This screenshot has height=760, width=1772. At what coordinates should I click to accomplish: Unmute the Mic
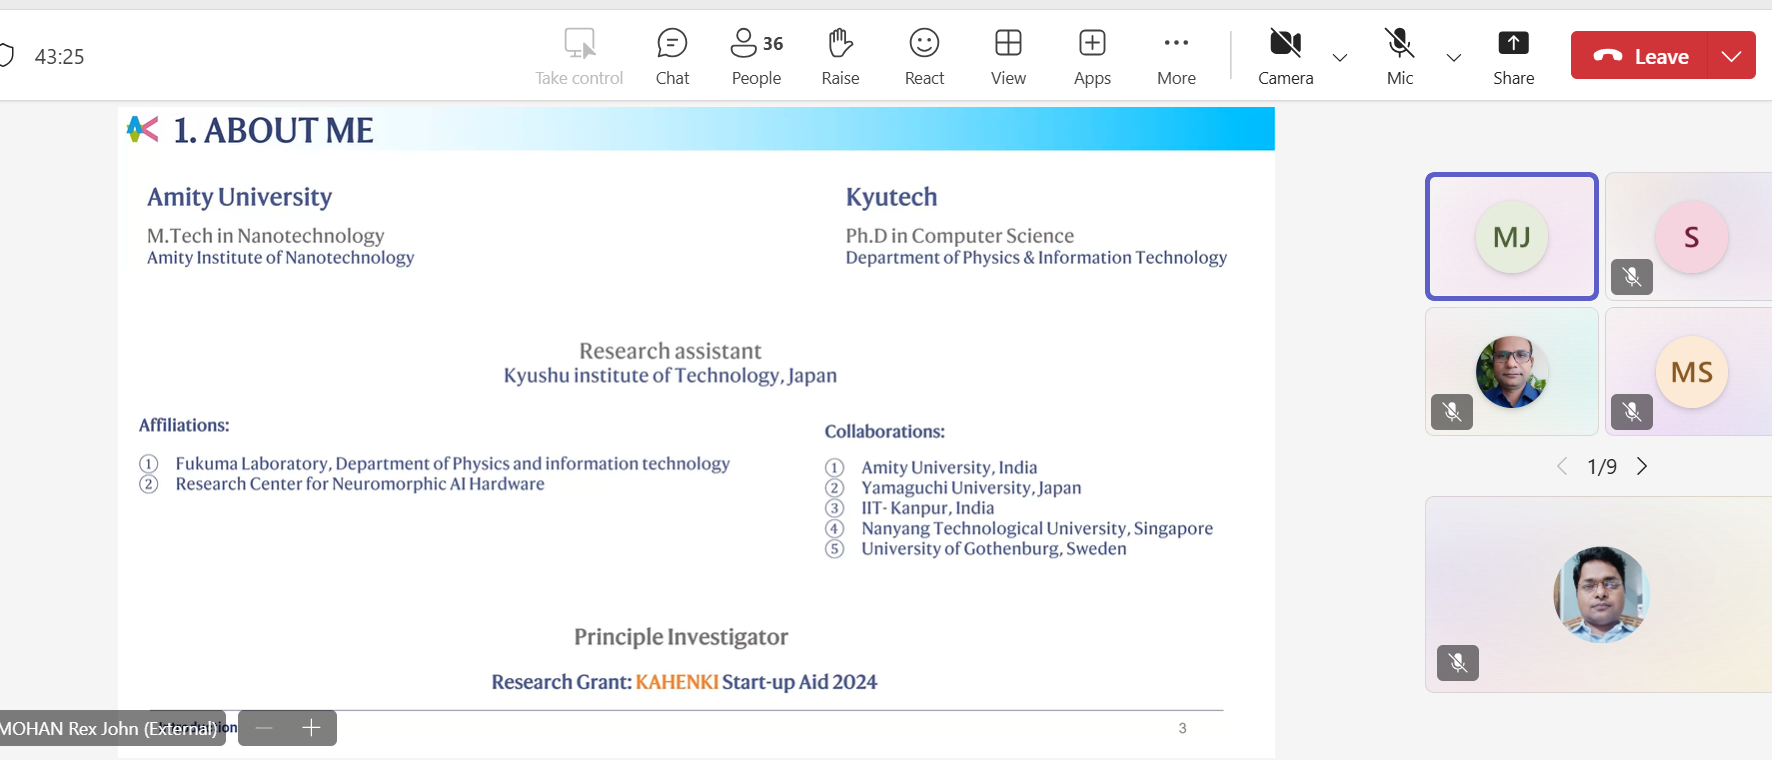pyautogui.click(x=1399, y=56)
